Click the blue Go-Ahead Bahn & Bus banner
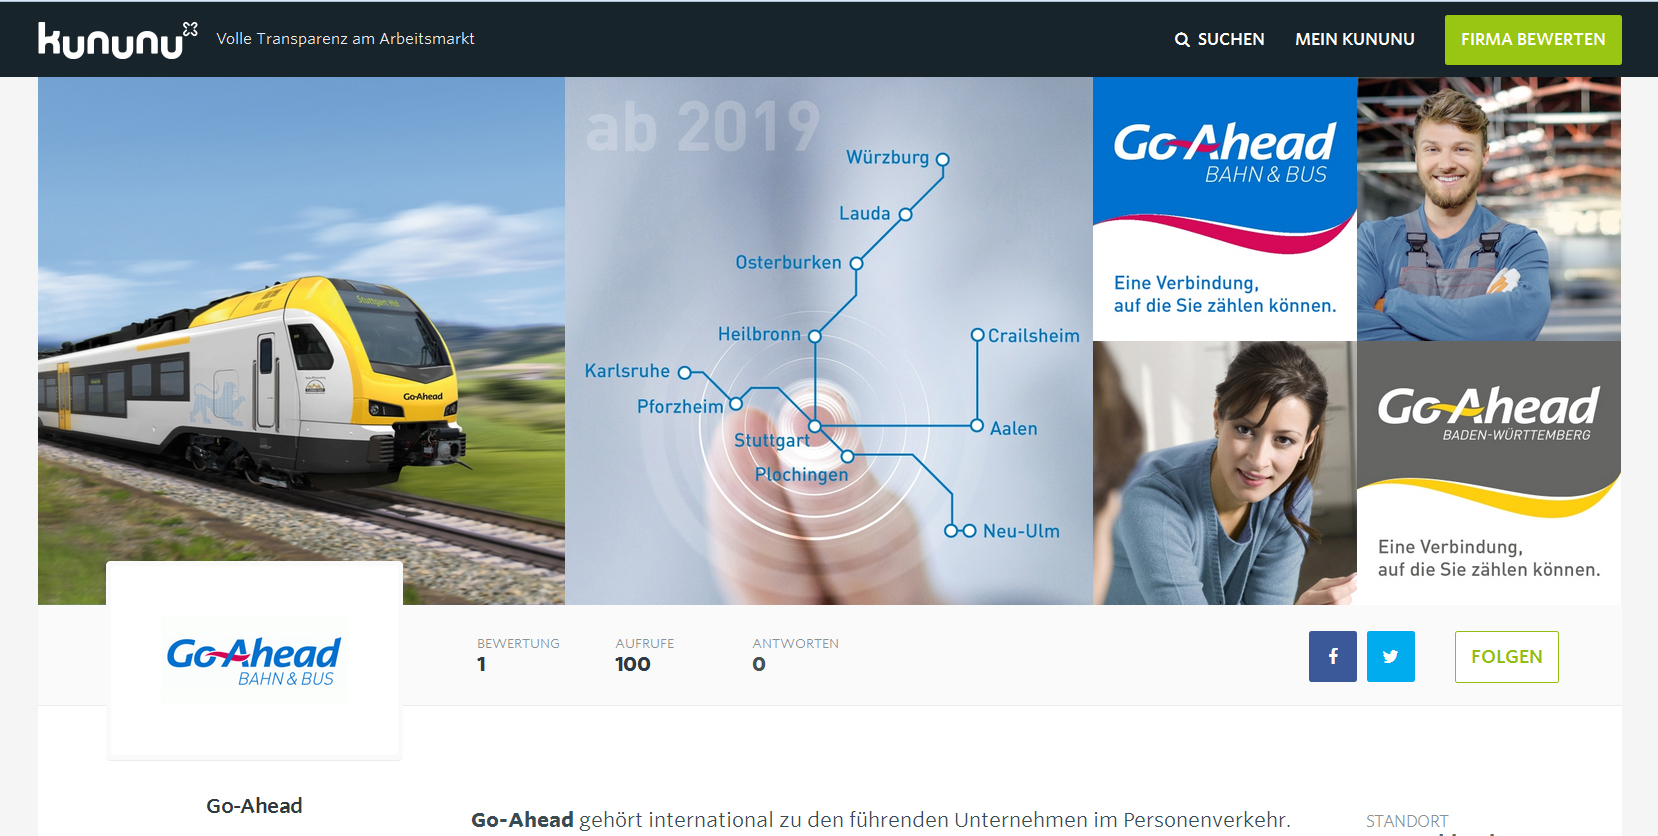This screenshot has width=1658, height=836. [1225, 209]
